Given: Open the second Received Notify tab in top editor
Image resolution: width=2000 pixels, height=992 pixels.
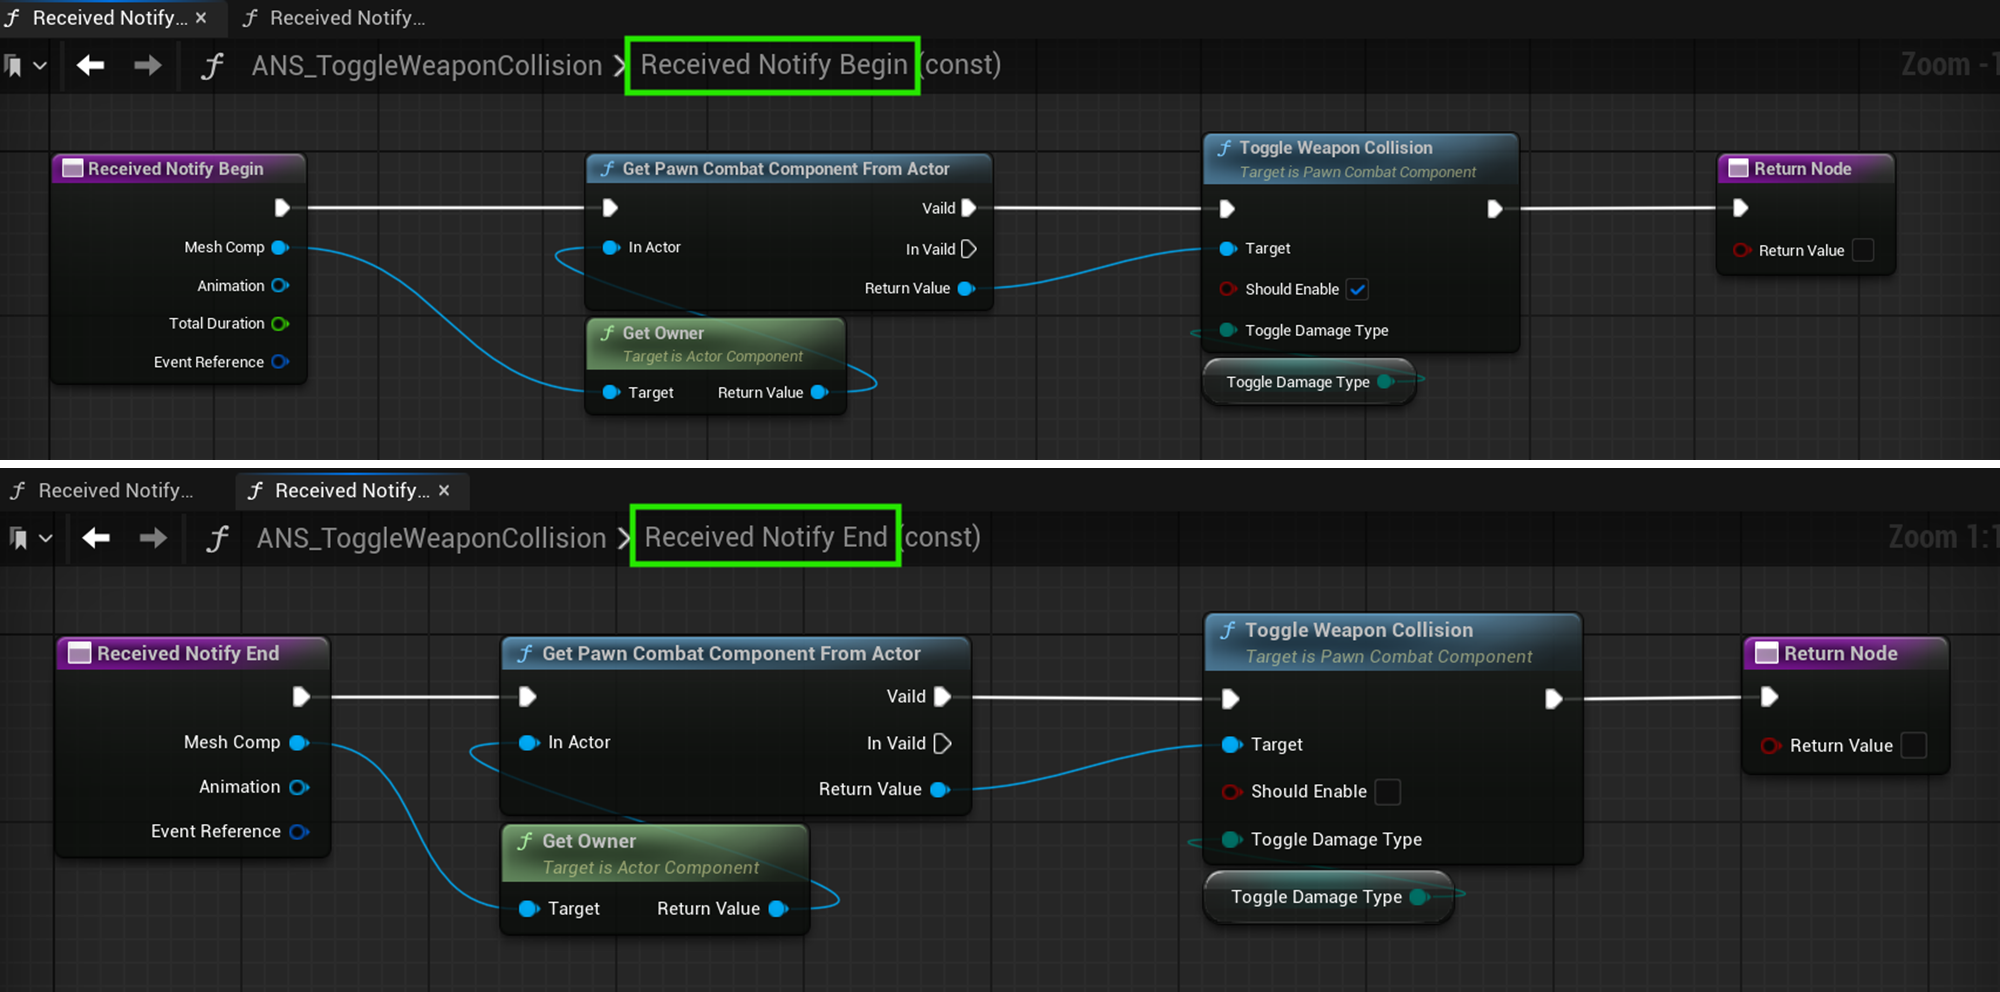Looking at the screenshot, I should (x=334, y=18).
